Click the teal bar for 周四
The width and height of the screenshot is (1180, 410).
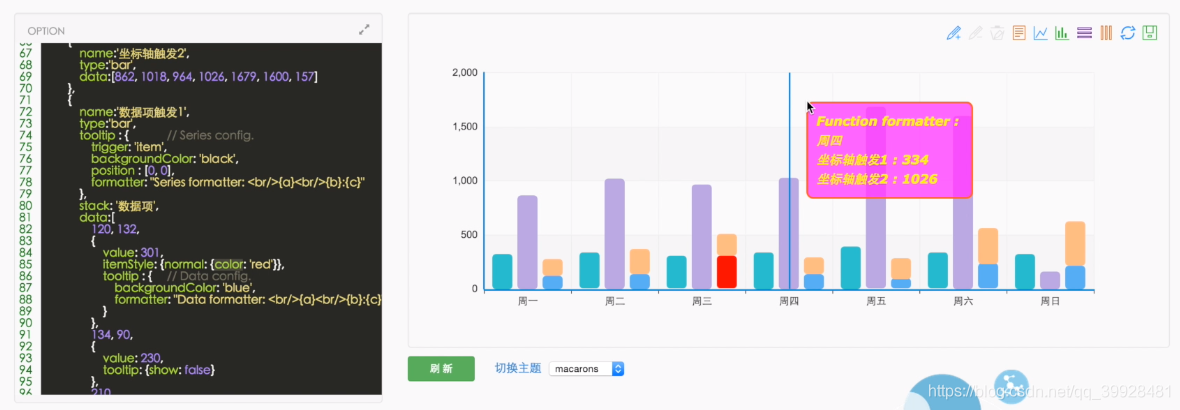[x=763, y=271]
